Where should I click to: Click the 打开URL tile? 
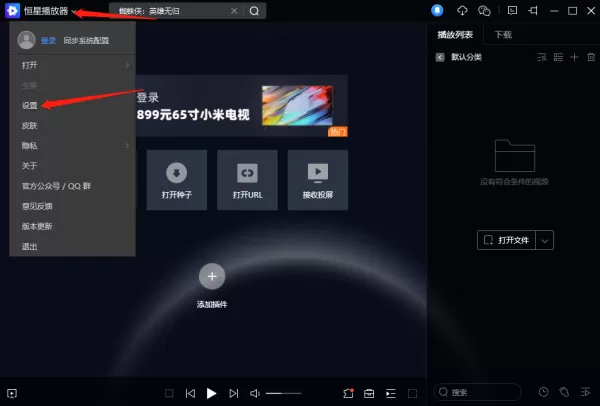point(247,180)
